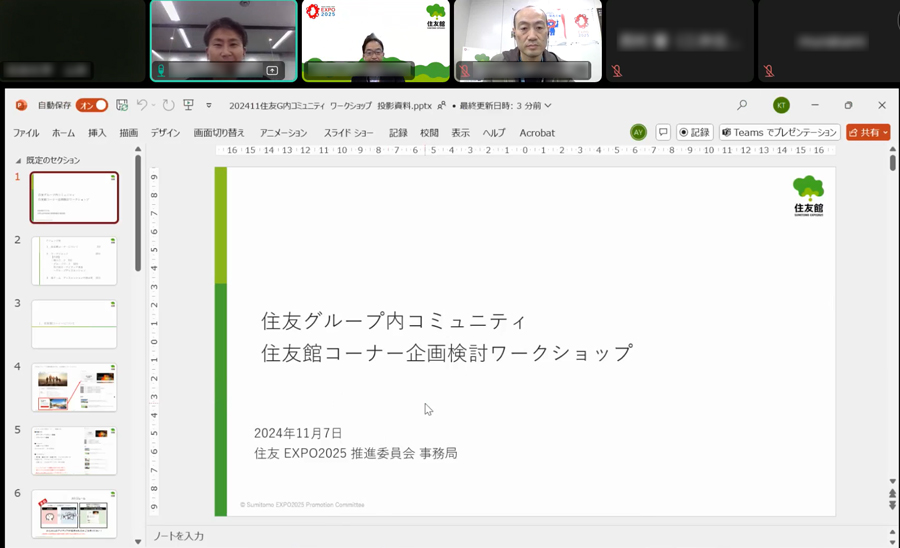Open the 表示 tab
The image size is (900, 548).
pos(460,133)
